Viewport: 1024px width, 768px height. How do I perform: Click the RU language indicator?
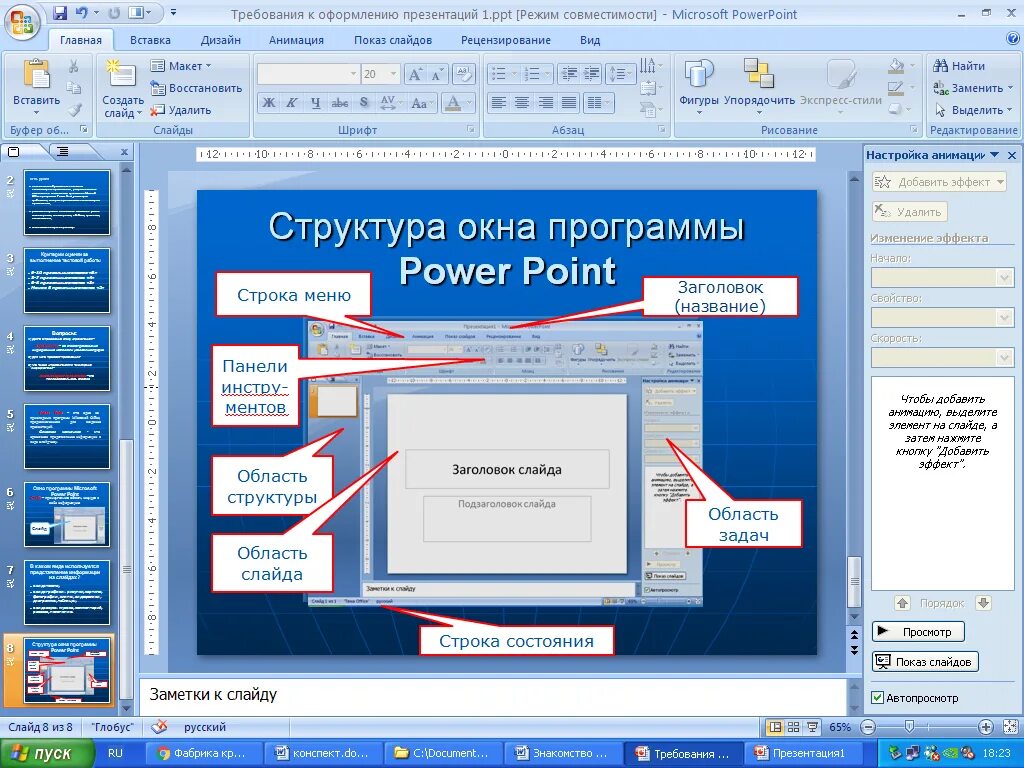click(x=116, y=754)
